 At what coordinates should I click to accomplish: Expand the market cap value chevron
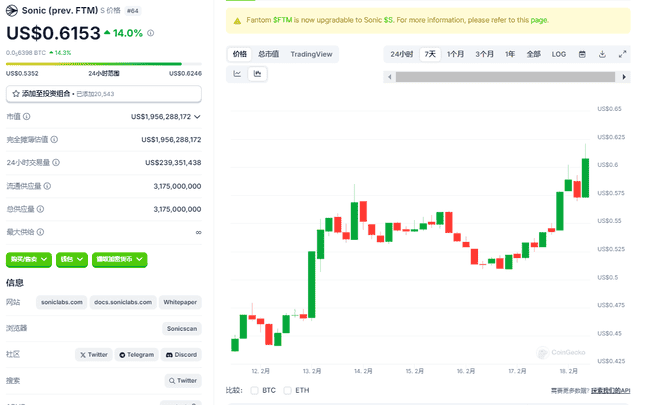pyautogui.click(x=197, y=117)
